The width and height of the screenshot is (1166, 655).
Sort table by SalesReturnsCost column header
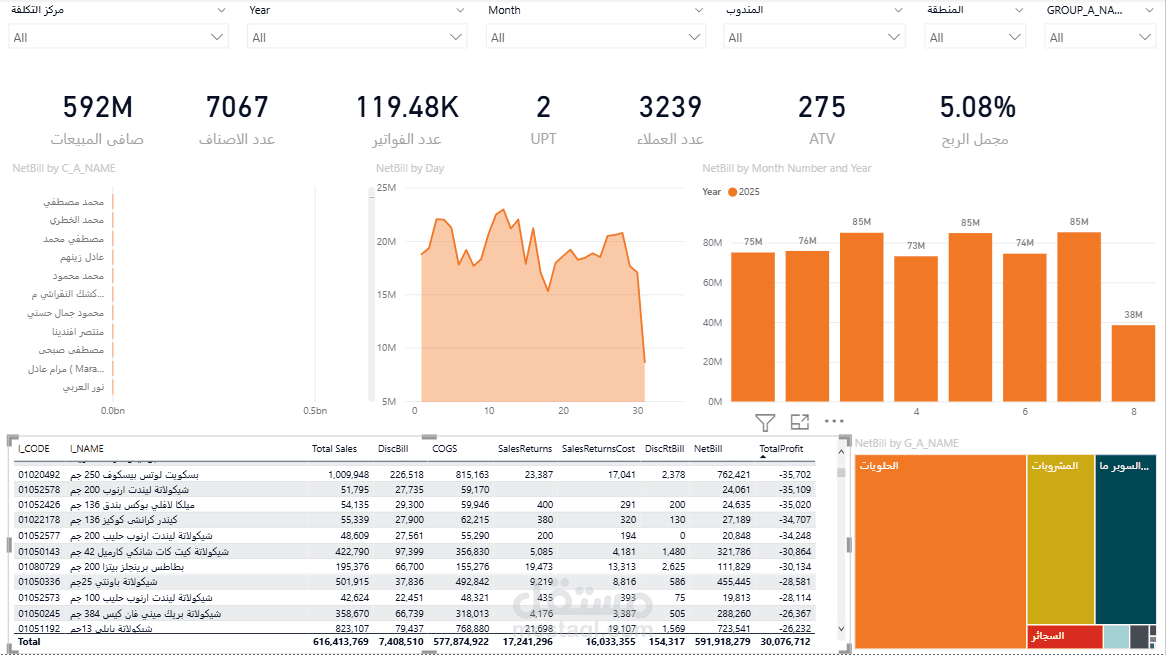pyautogui.click(x=598, y=449)
